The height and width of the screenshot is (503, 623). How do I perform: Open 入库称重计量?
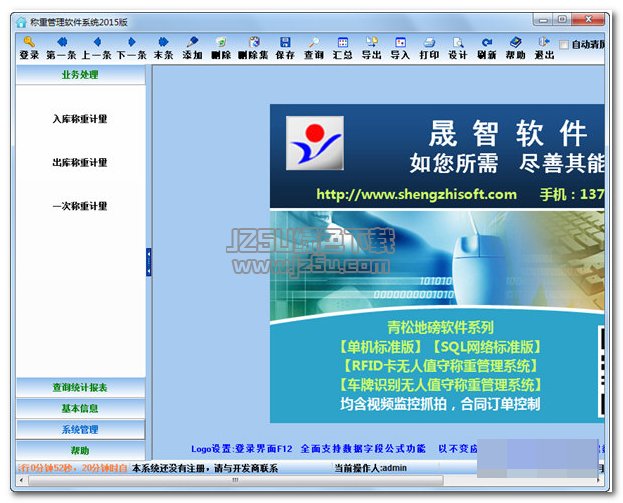pos(80,119)
